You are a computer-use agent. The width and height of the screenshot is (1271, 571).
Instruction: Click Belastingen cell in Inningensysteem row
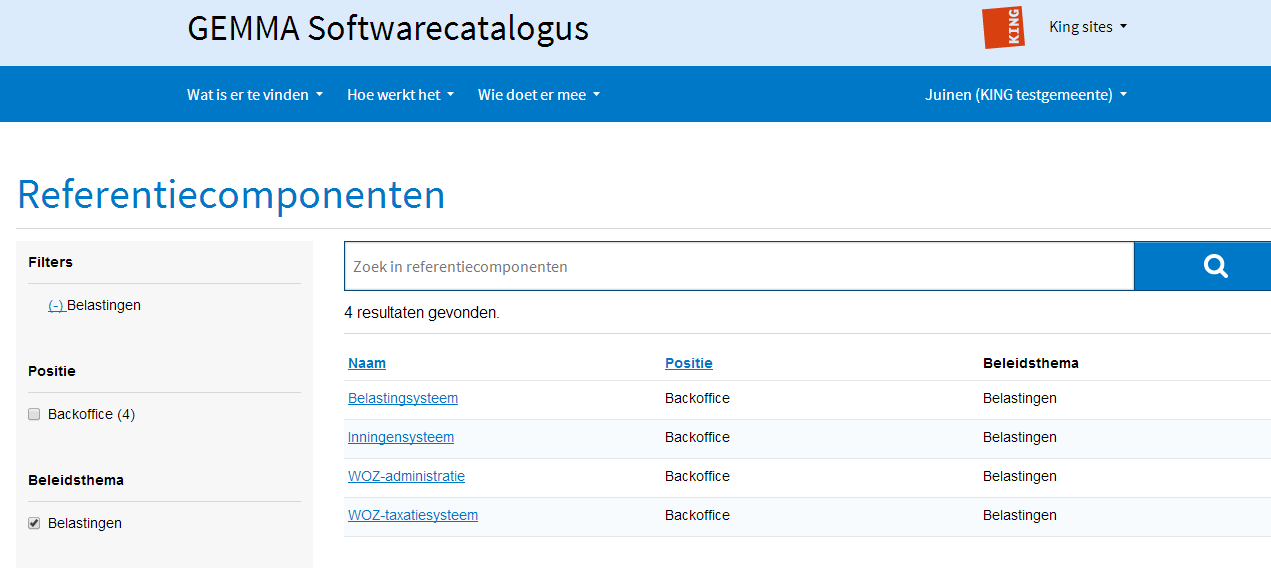click(x=1020, y=437)
